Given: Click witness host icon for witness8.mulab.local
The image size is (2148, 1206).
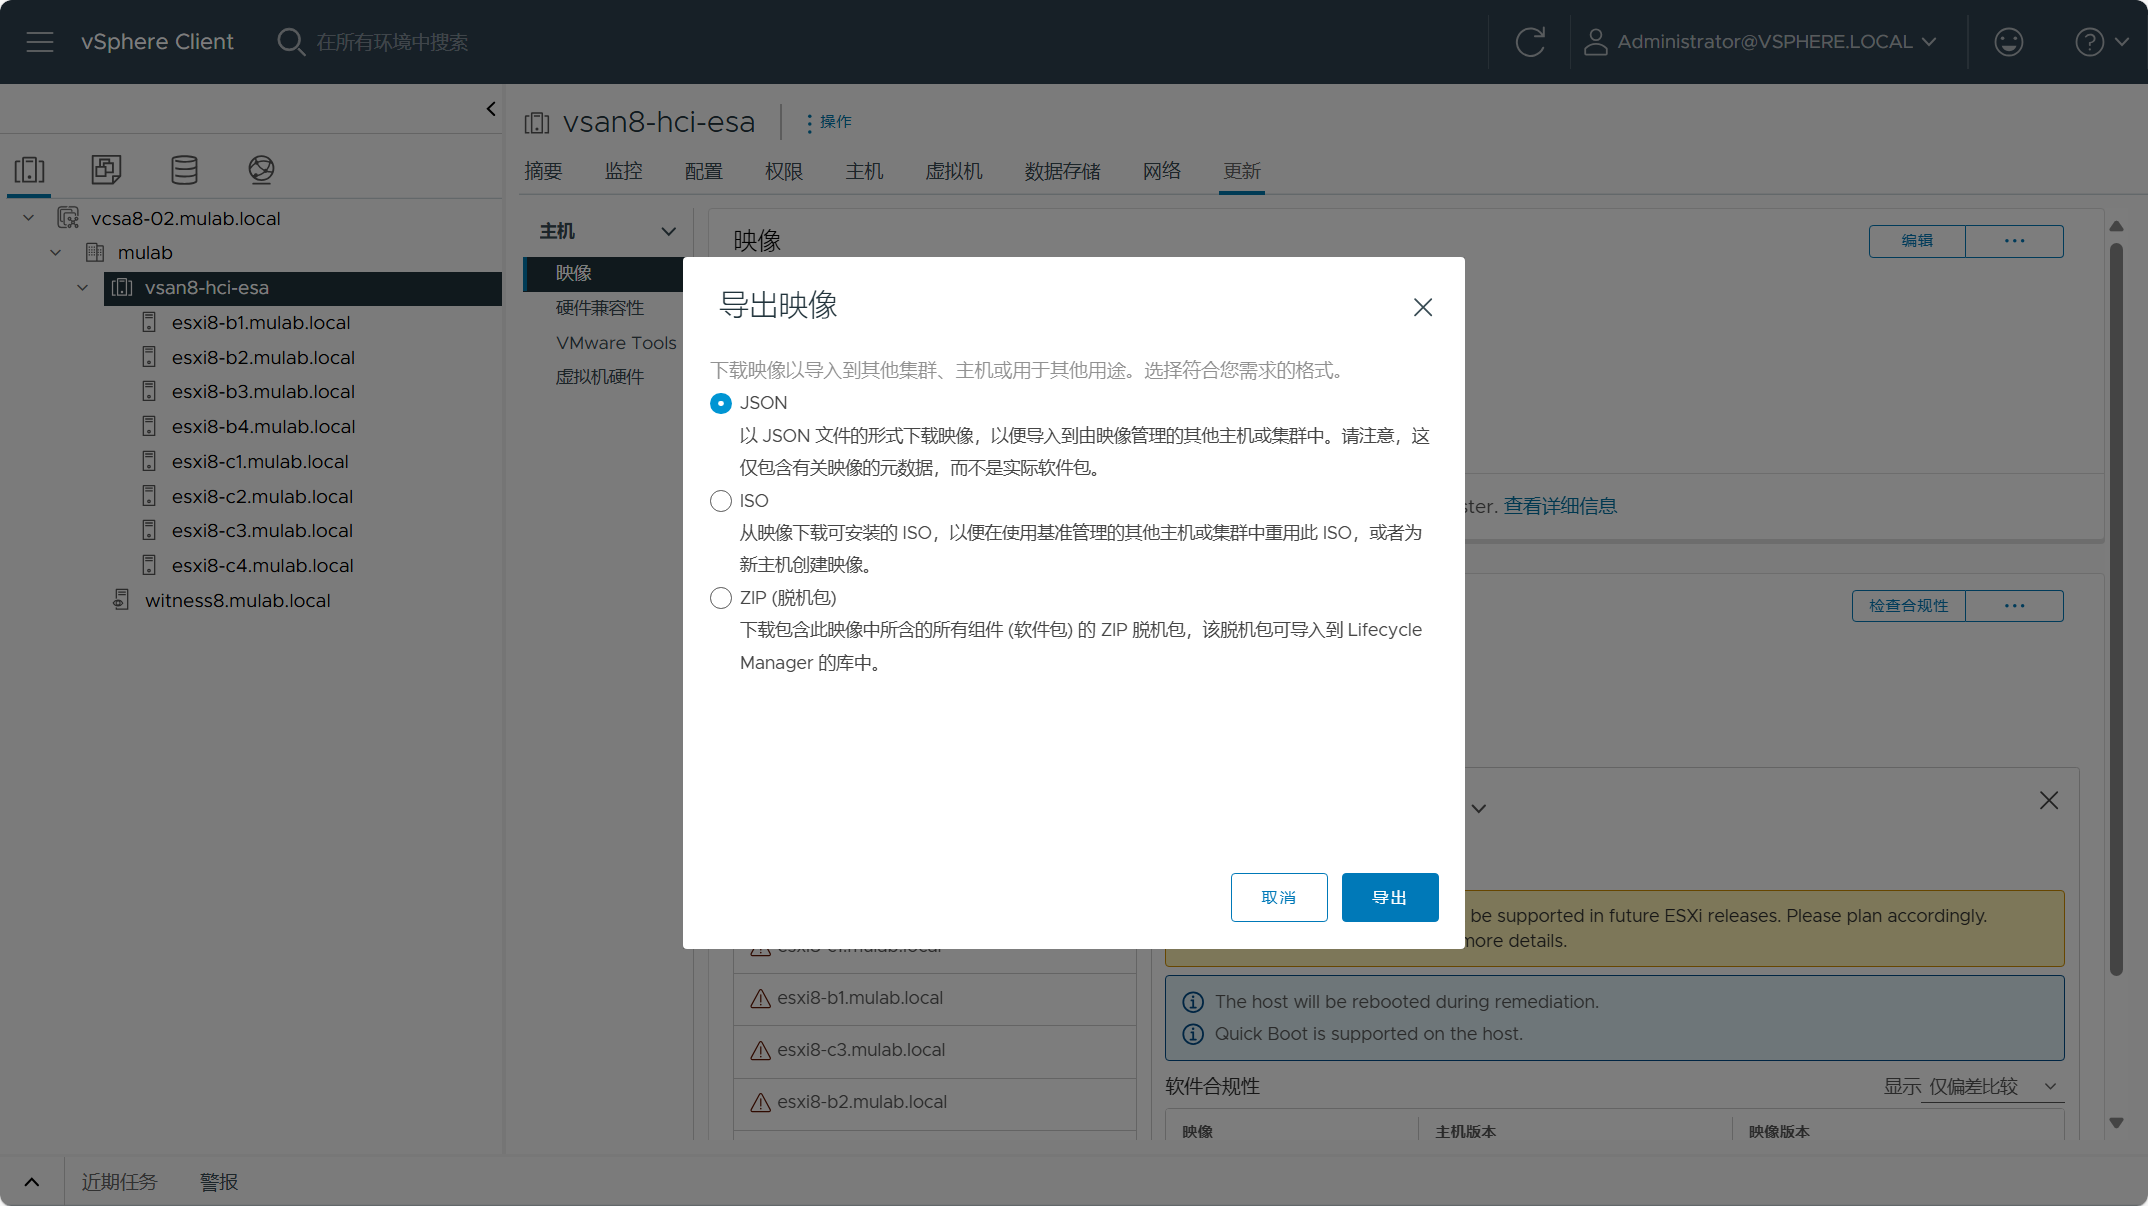Looking at the screenshot, I should pos(121,600).
